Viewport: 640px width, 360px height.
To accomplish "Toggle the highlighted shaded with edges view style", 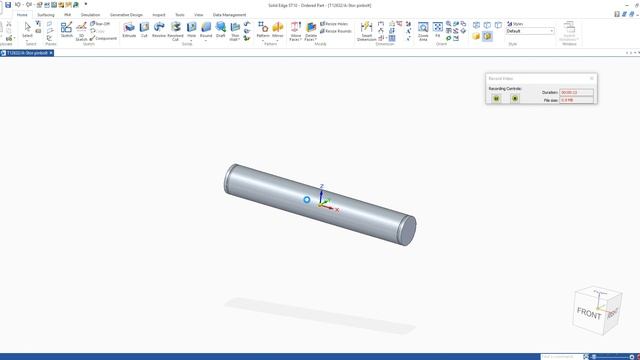I will coord(487,36).
